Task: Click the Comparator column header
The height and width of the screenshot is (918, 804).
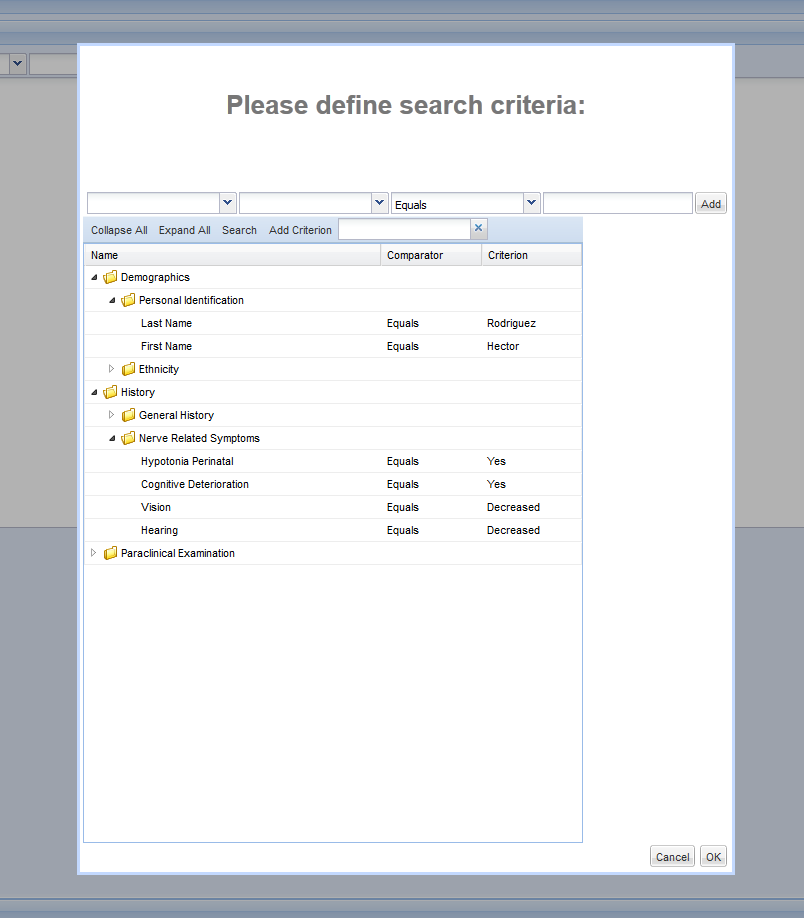Action: point(431,255)
